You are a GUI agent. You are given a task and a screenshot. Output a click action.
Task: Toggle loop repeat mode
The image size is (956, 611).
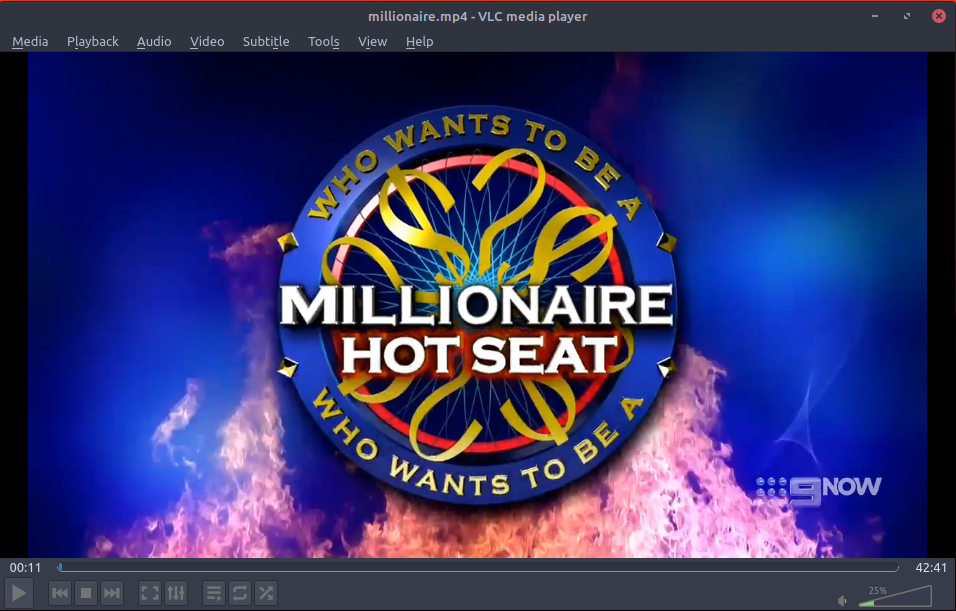point(240,593)
